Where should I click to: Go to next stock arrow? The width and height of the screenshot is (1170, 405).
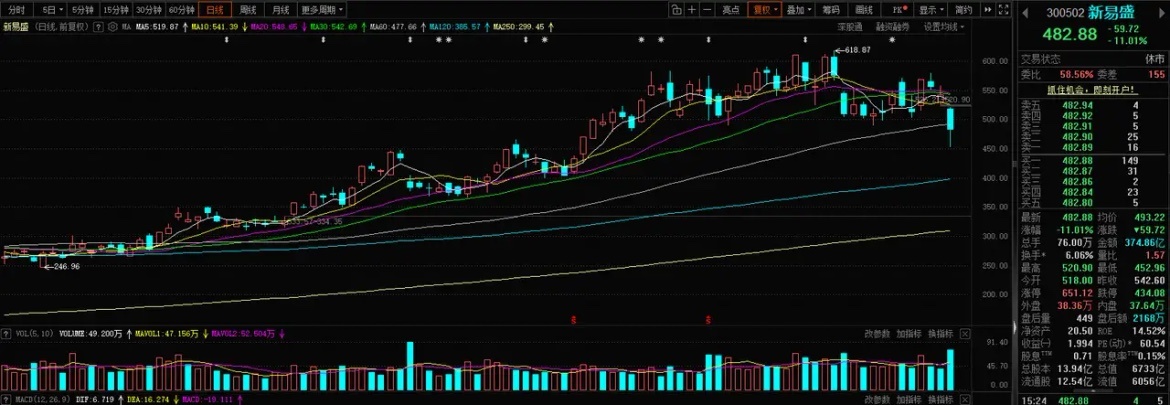[x=1162, y=11]
